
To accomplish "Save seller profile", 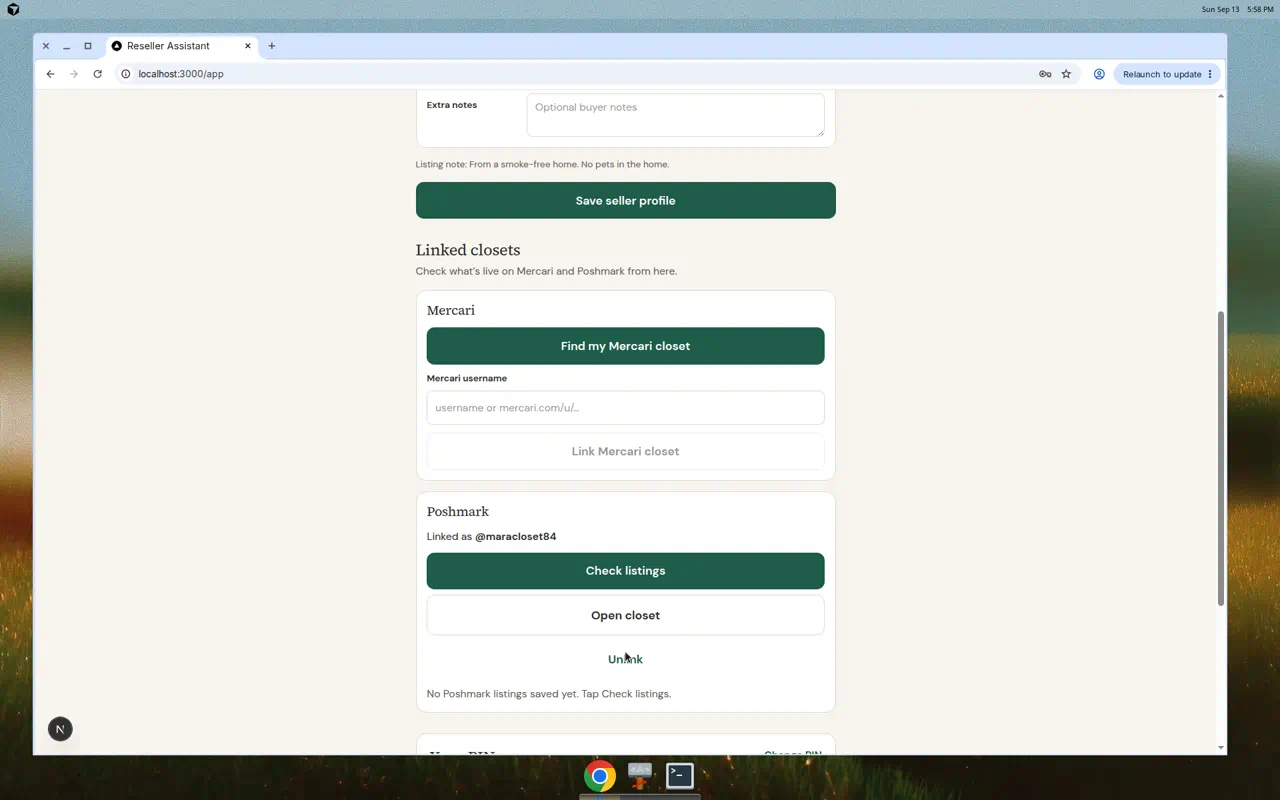I will point(626,200).
